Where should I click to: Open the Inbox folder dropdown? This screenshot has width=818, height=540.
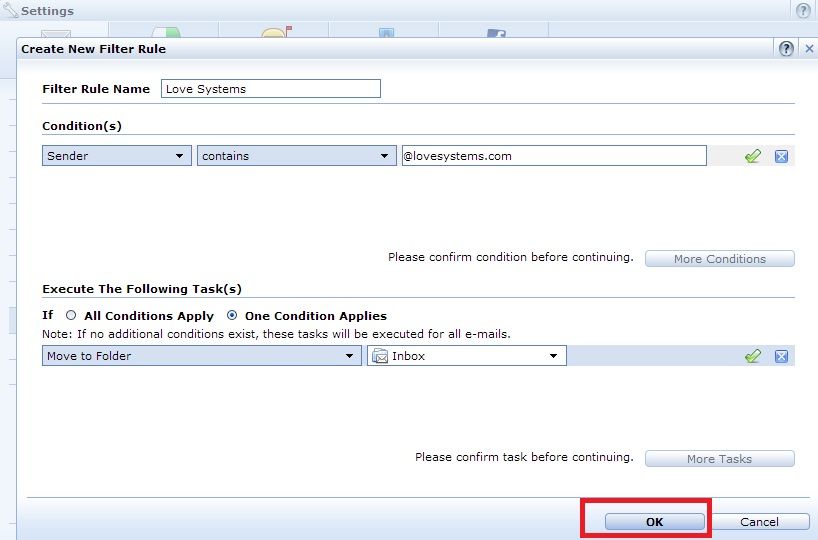[466, 355]
